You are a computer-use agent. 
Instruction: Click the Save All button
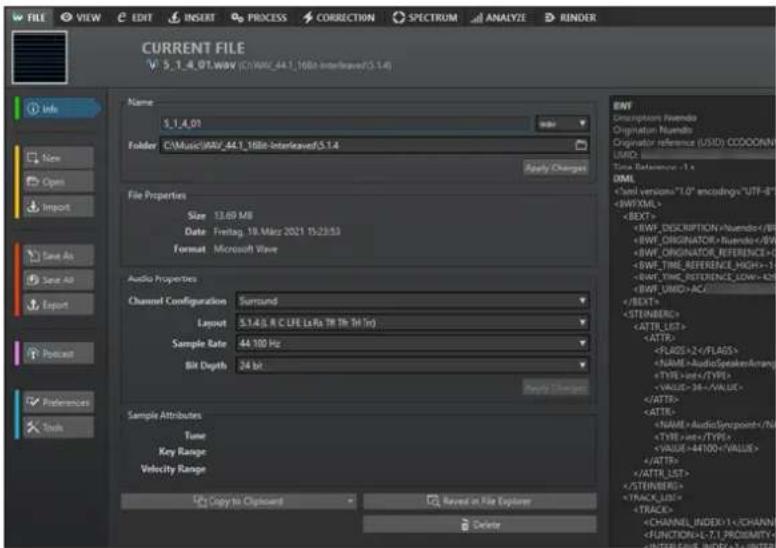pyautogui.click(x=58, y=280)
